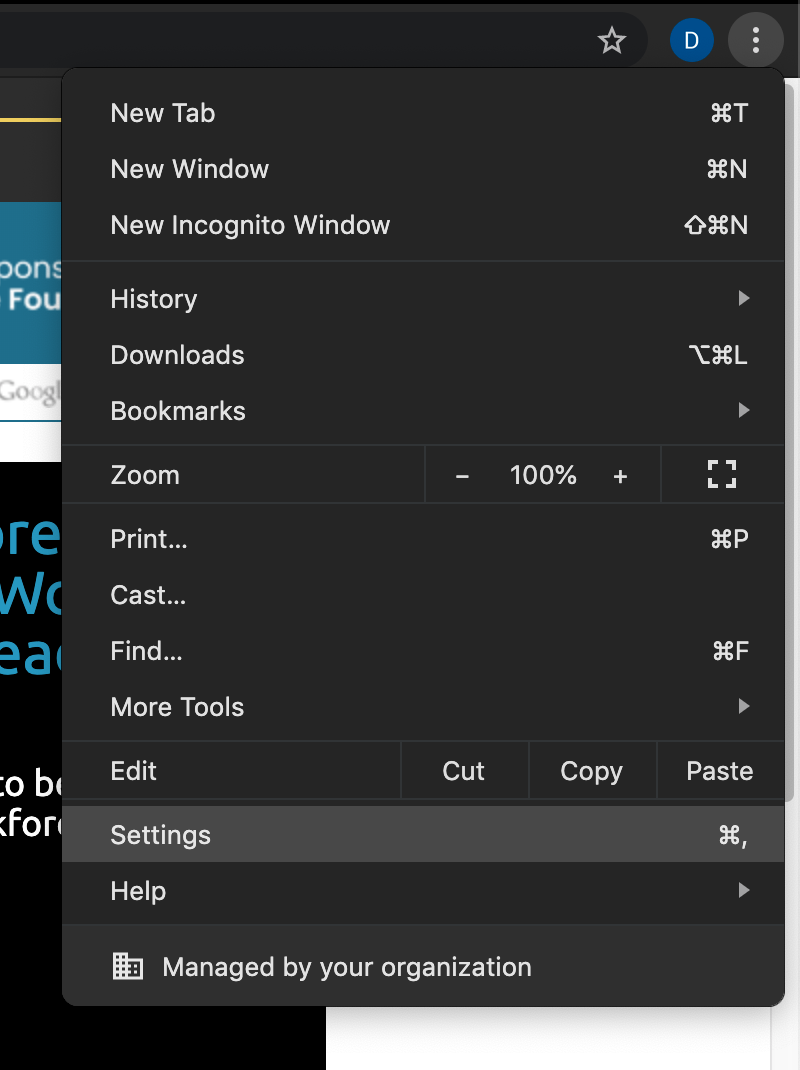The width and height of the screenshot is (800, 1070).
Task: Zoom out with the minus button
Action: click(x=462, y=476)
